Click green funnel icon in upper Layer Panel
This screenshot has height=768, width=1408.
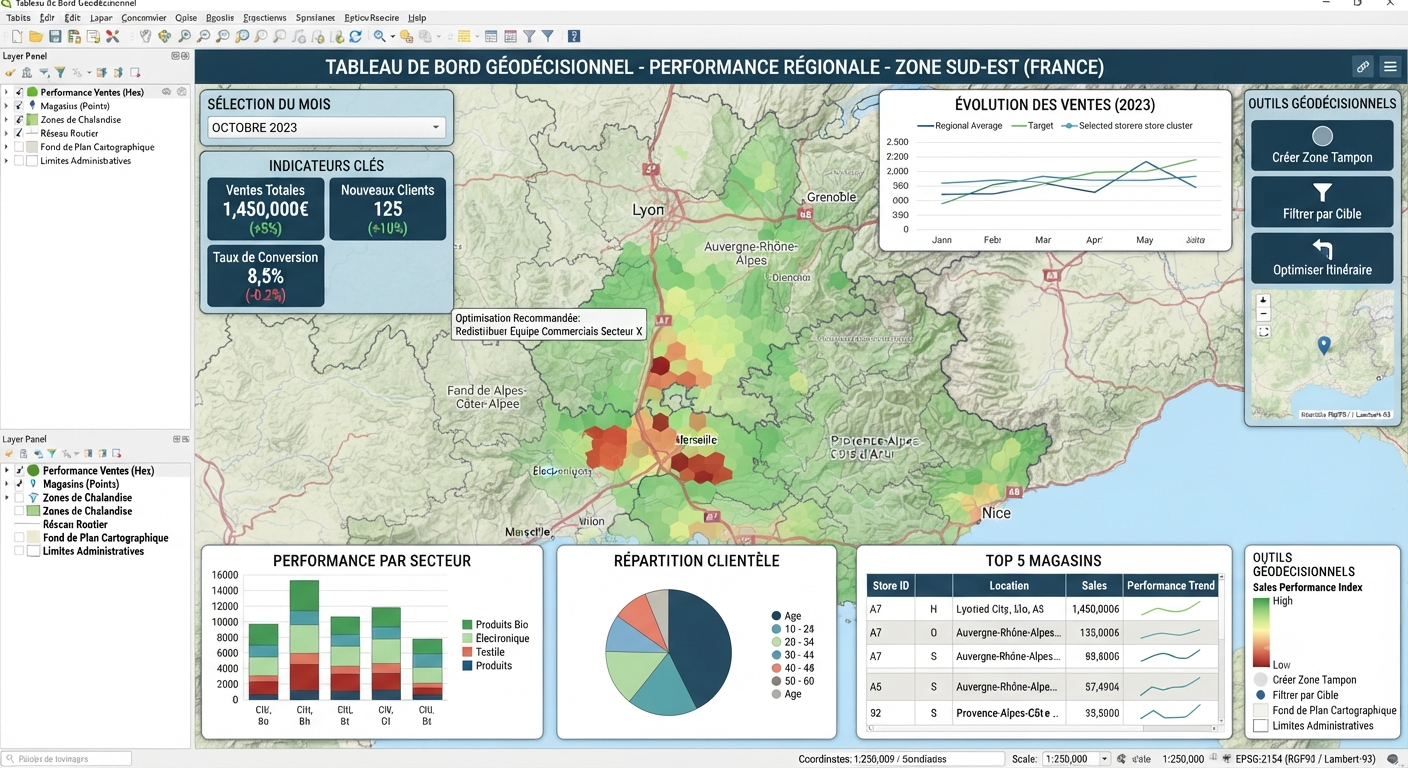[60, 73]
